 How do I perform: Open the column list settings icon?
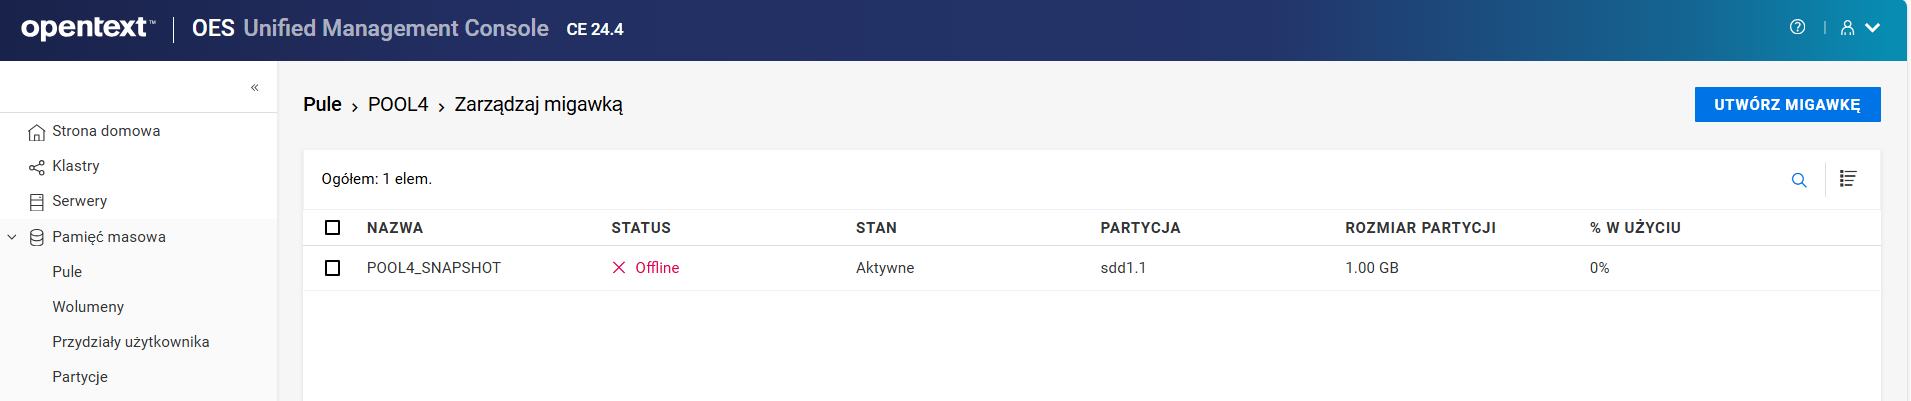point(1848,179)
